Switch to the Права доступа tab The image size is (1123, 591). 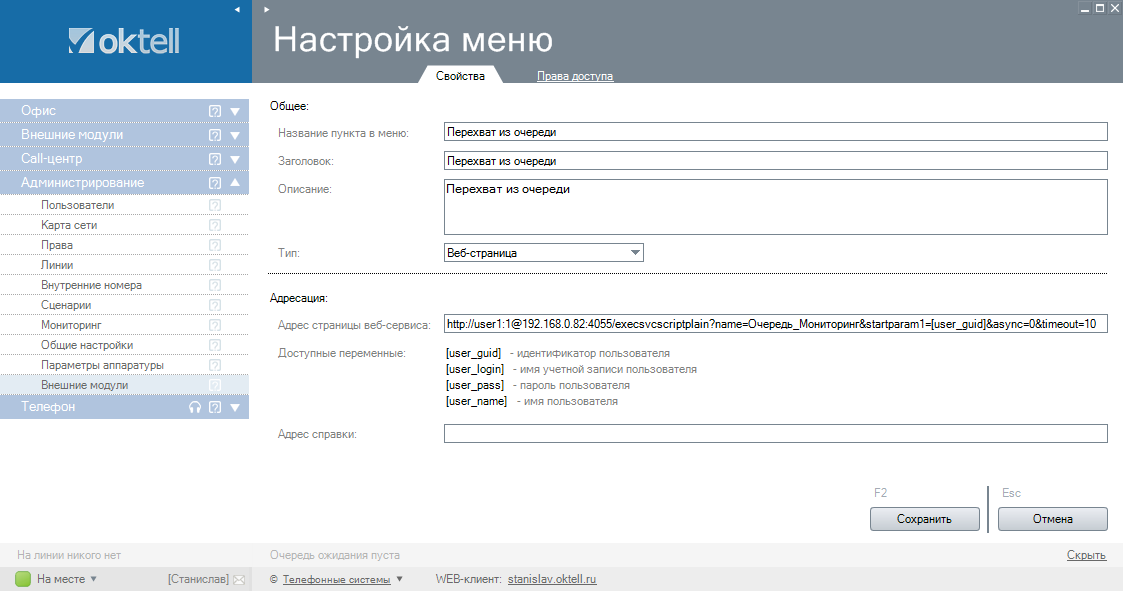pyautogui.click(x=575, y=76)
